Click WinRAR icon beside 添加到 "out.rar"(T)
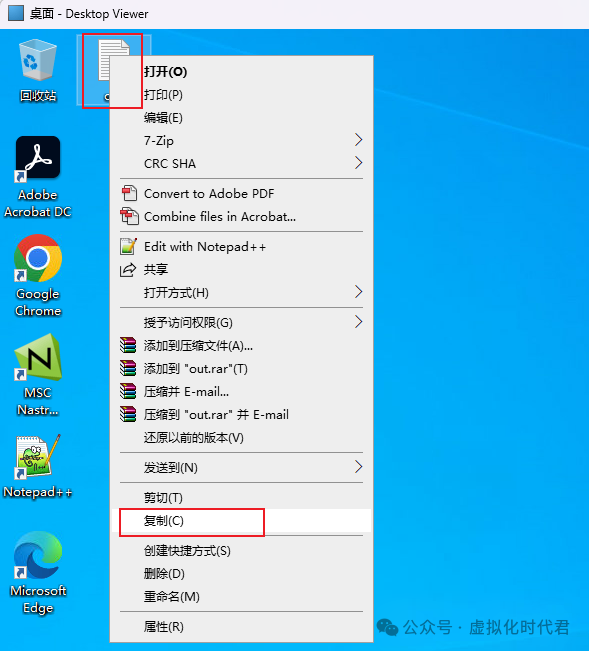The image size is (589, 651). [128, 368]
